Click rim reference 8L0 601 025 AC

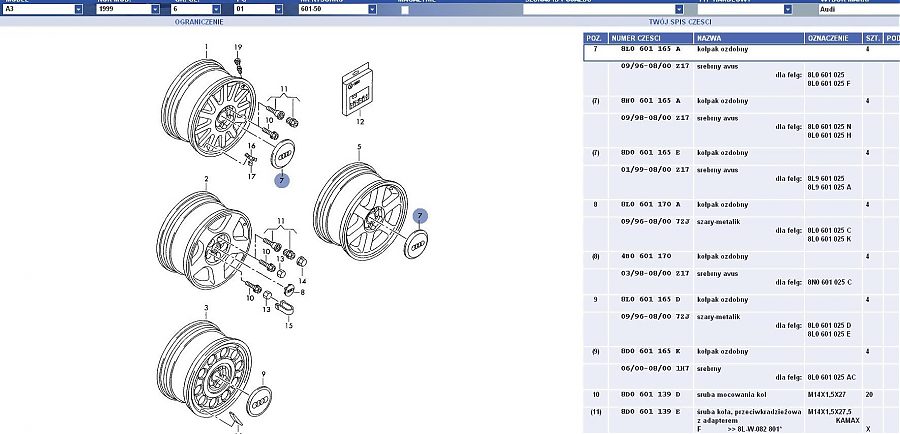[x=832, y=377]
